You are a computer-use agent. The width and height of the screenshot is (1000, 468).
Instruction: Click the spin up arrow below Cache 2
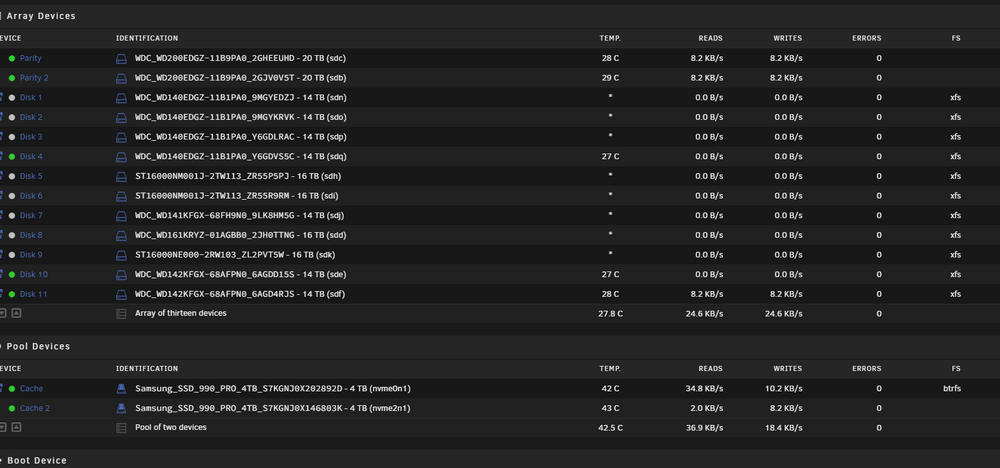[x=17, y=427]
